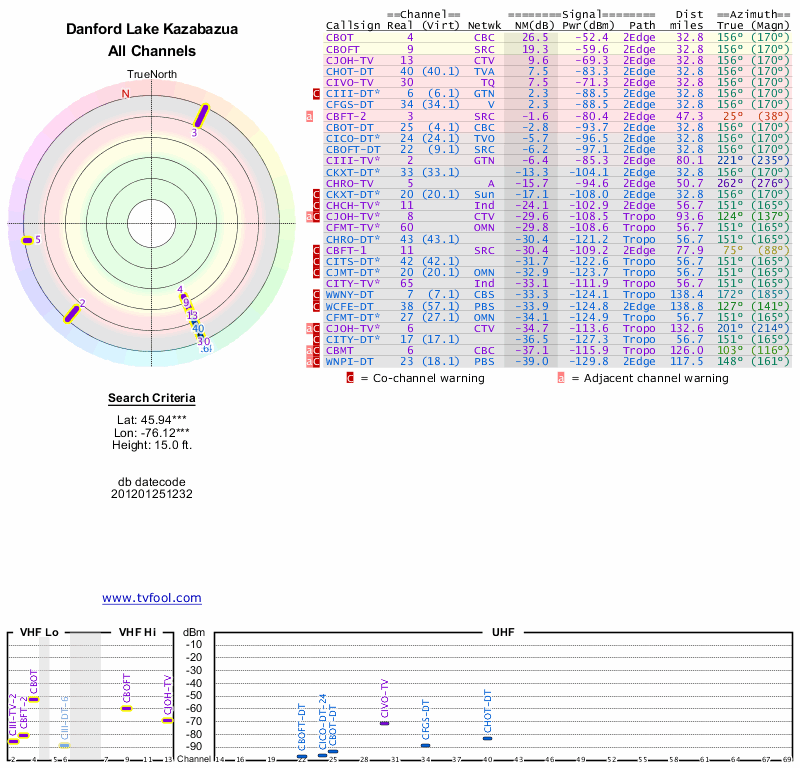Click the co-channel warning icon beside CIII-DT
Viewport: 800px width, 768px height.
point(317,93)
